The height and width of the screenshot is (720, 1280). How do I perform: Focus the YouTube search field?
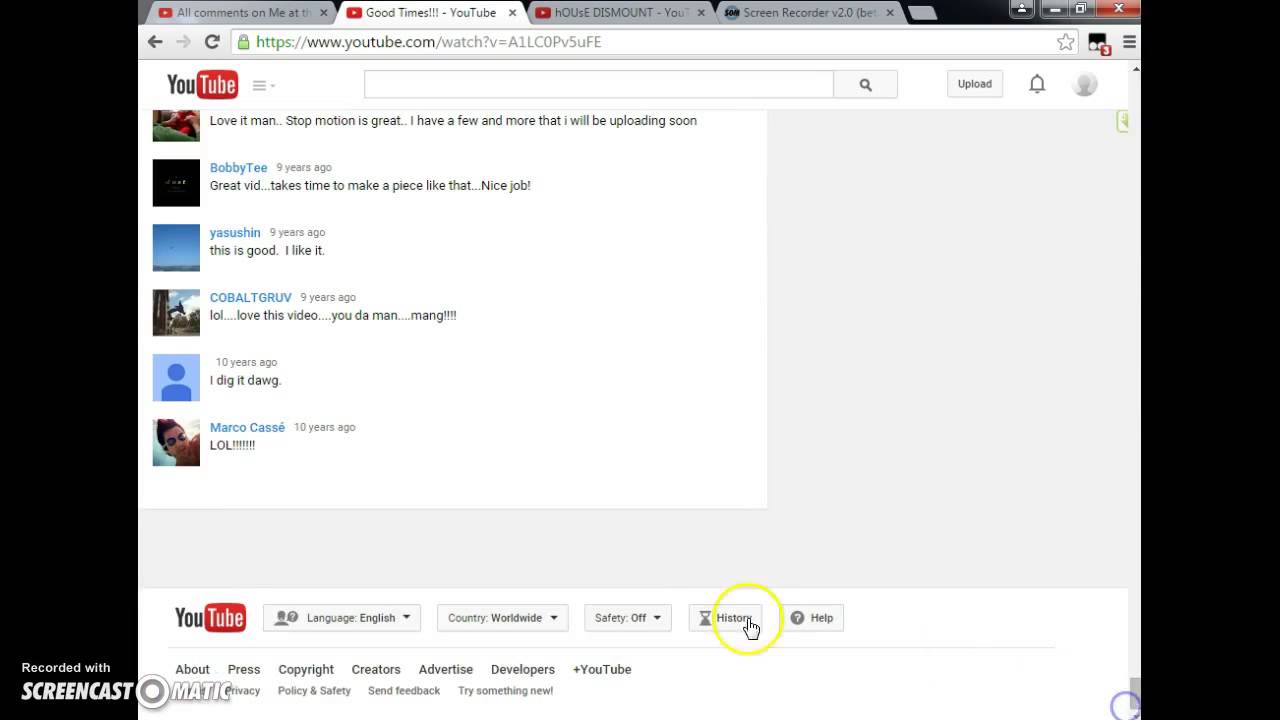point(598,85)
